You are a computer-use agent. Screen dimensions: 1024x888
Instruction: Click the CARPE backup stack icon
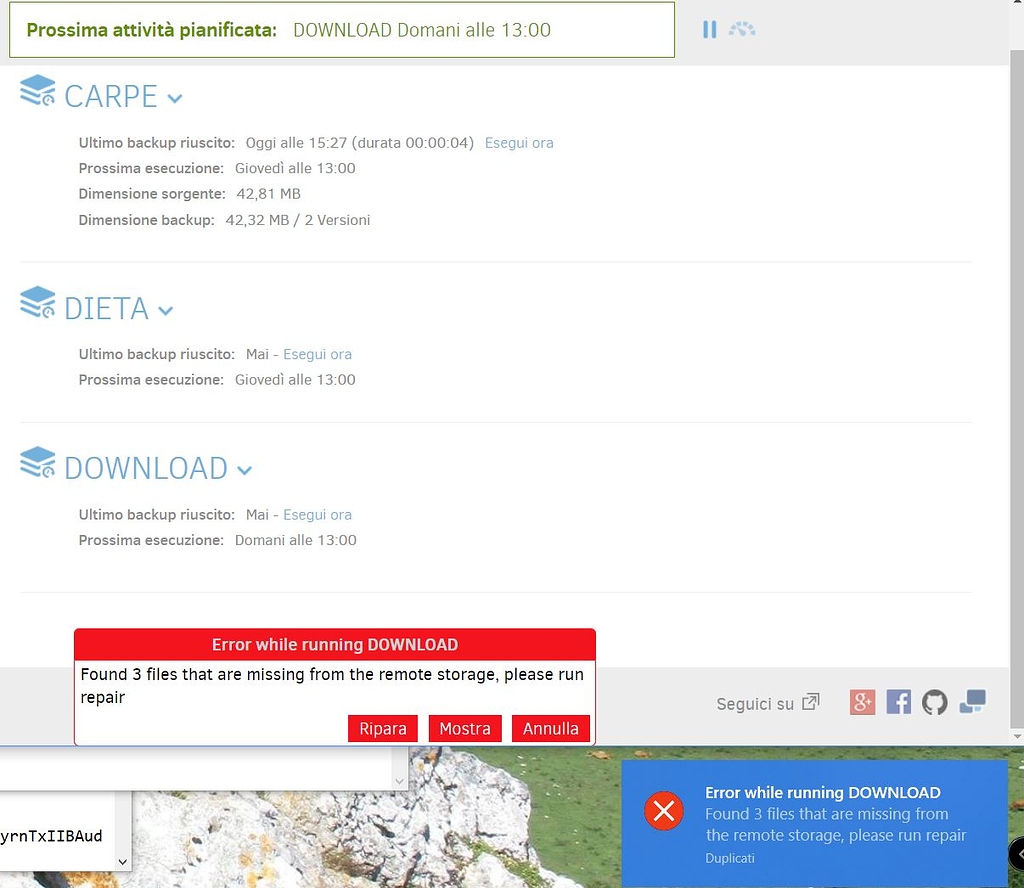click(x=37, y=90)
